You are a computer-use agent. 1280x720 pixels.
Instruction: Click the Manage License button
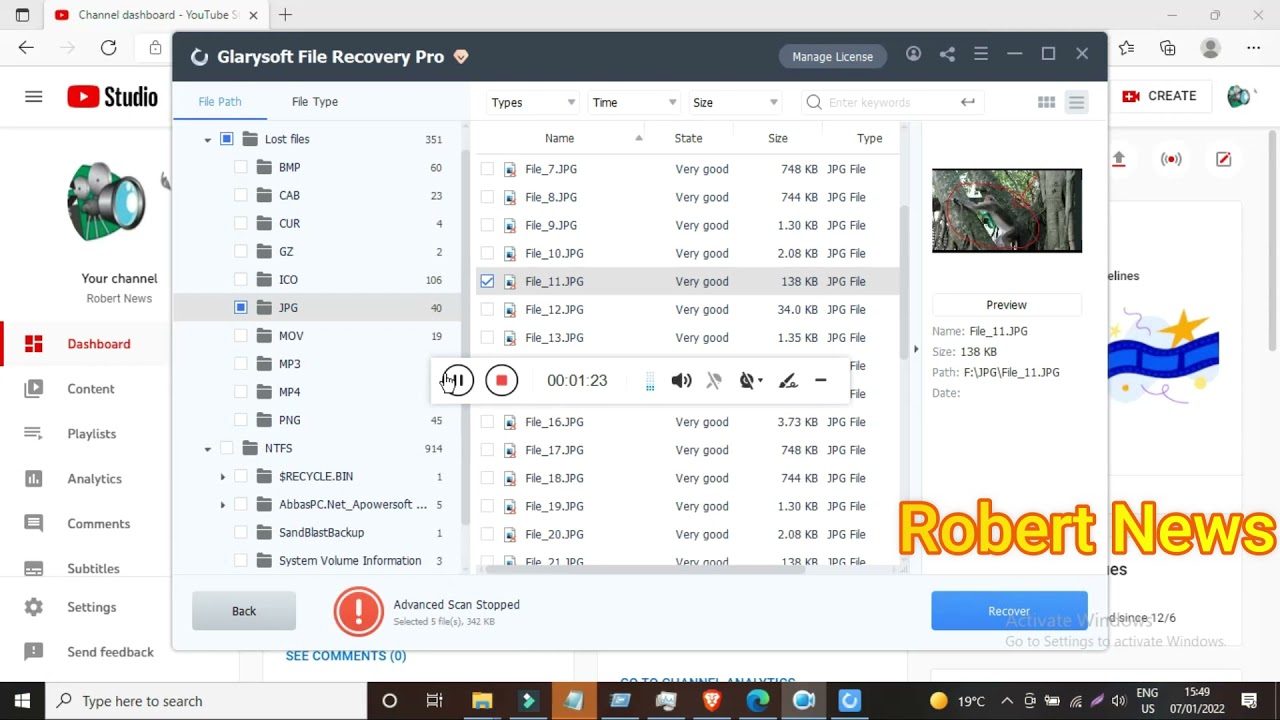[832, 56]
